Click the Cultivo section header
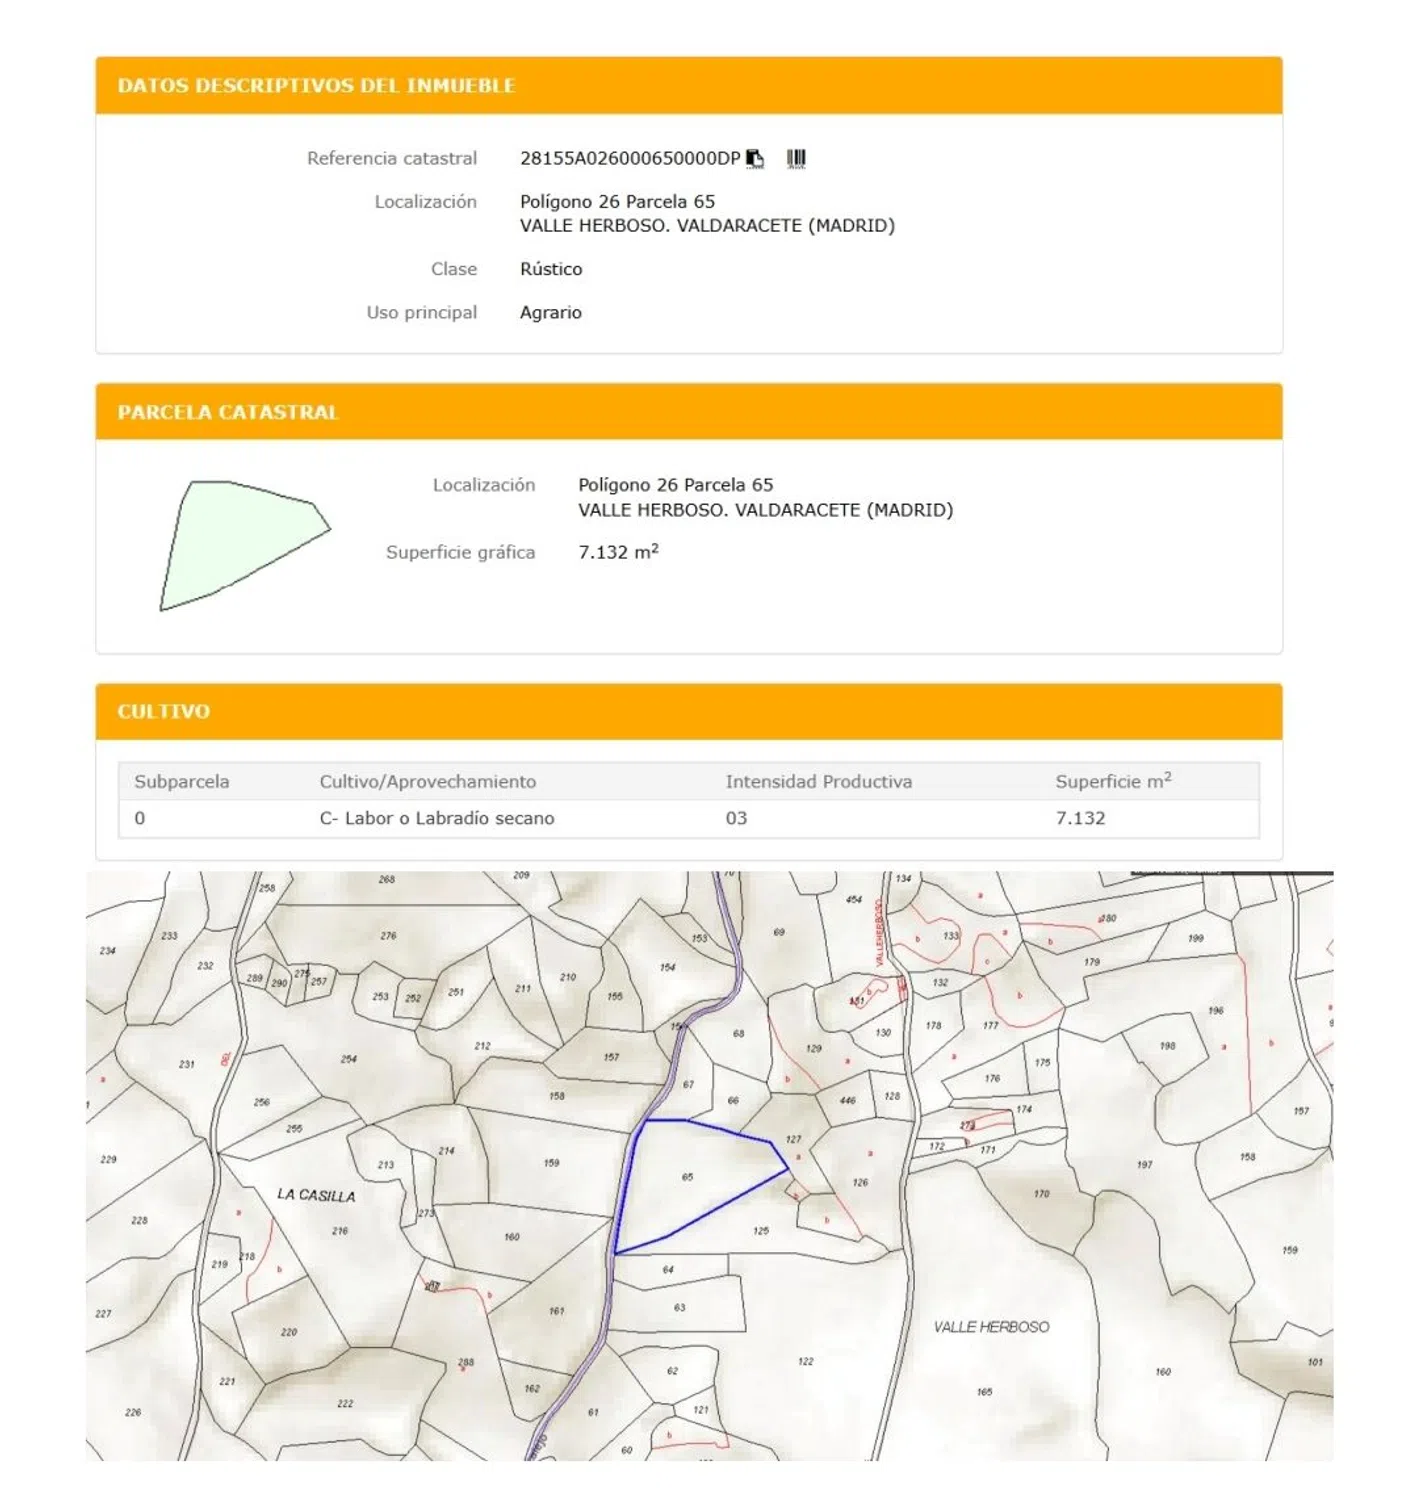The width and height of the screenshot is (1419, 1500). click(164, 712)
